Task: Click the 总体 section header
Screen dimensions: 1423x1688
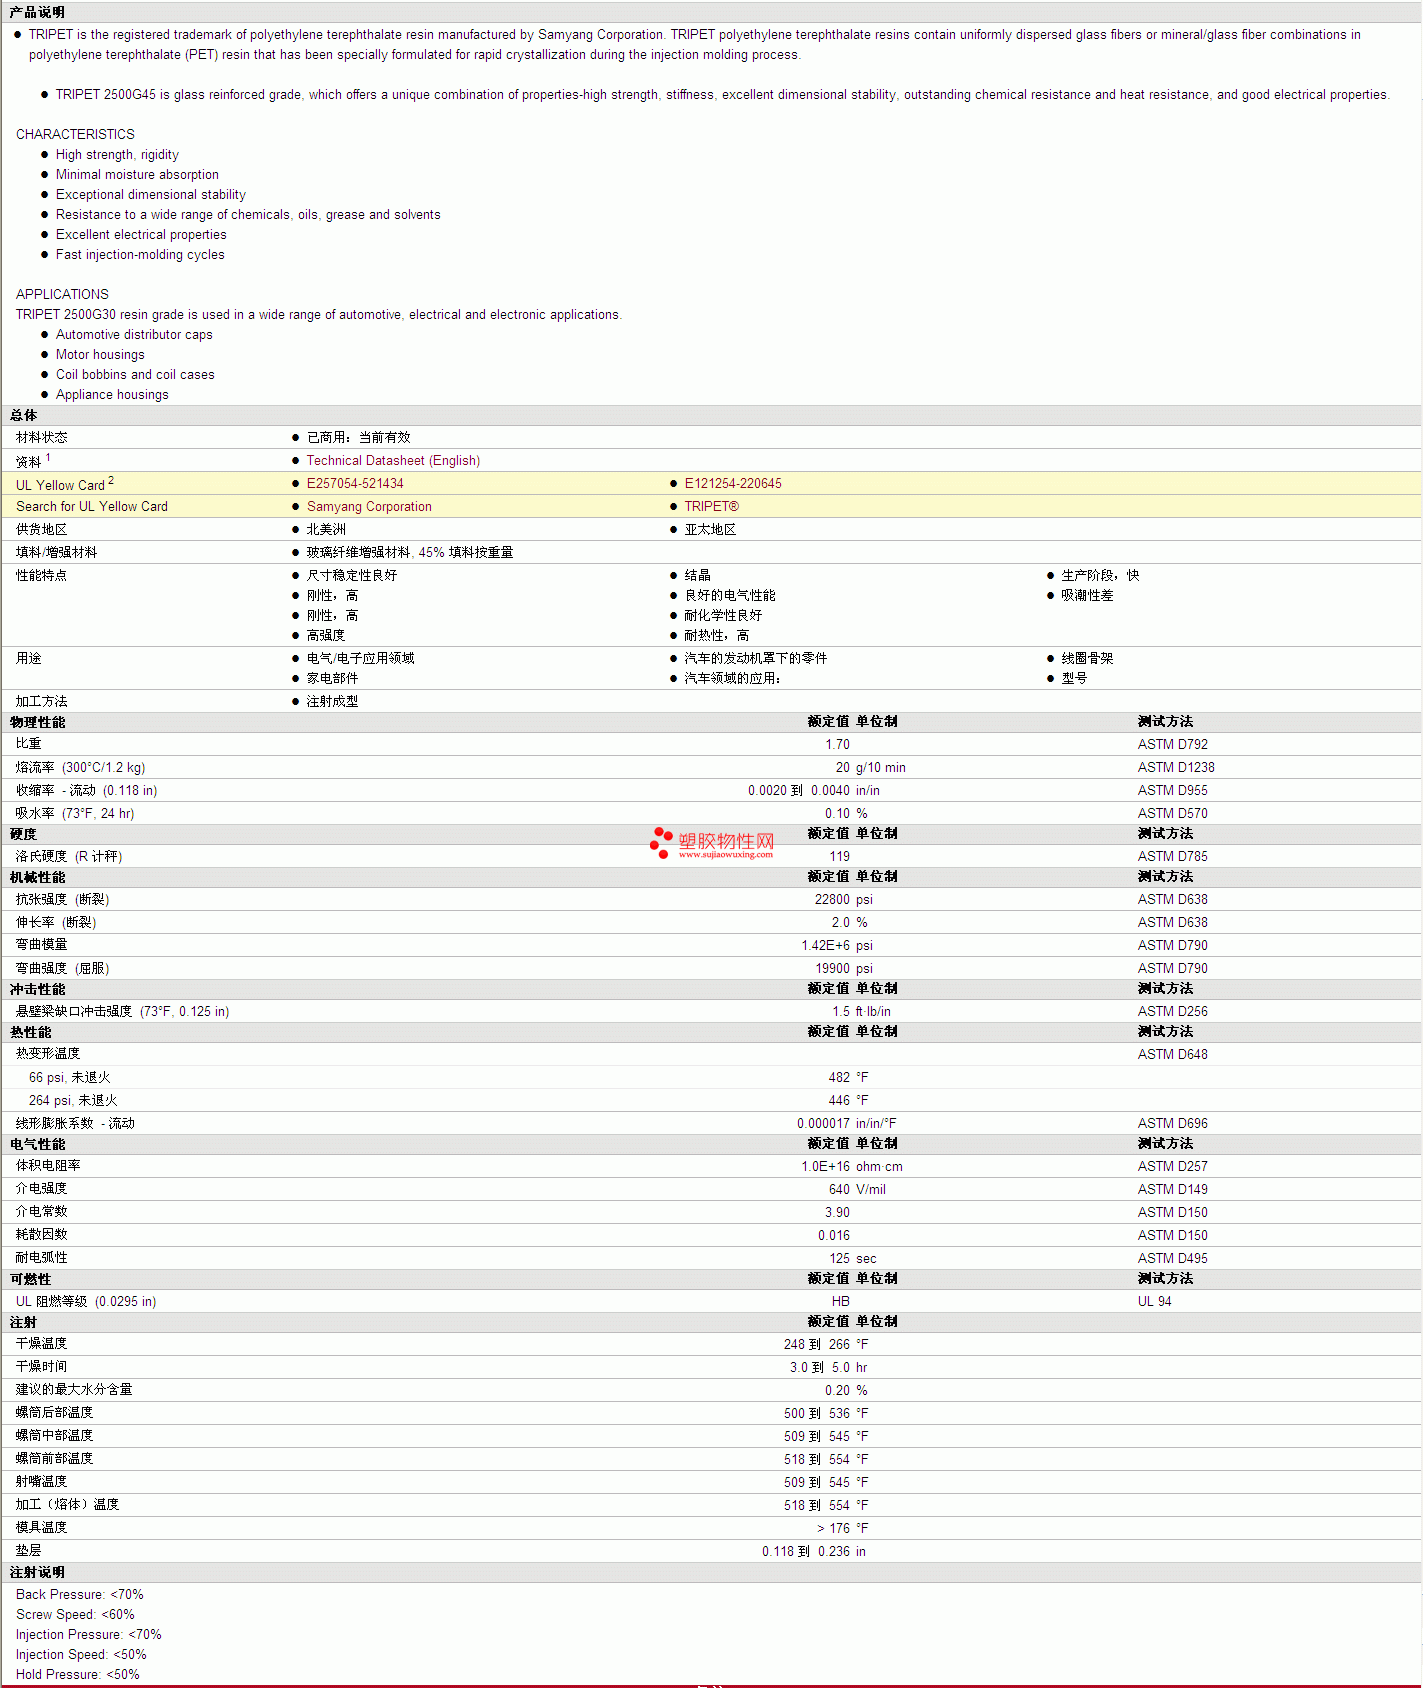Action: 23,415
